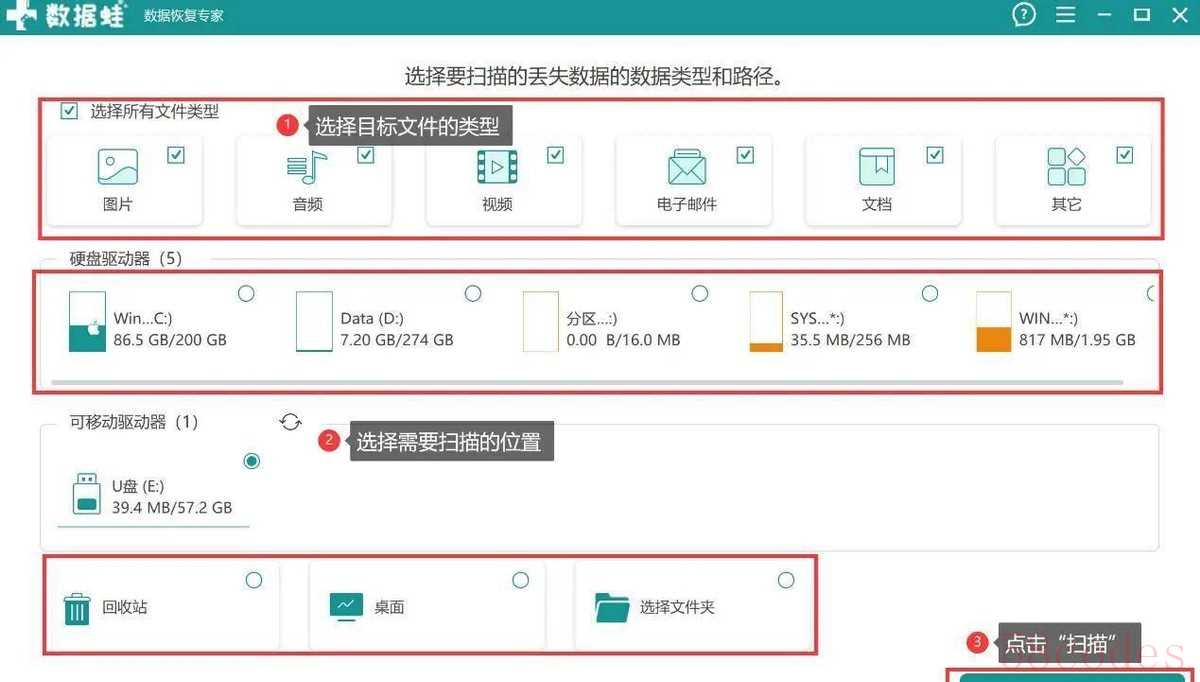This screenshot has height=682, width=1200.
Task: Click the 数据恢复专家 title text
Action: tap(184, 16)
